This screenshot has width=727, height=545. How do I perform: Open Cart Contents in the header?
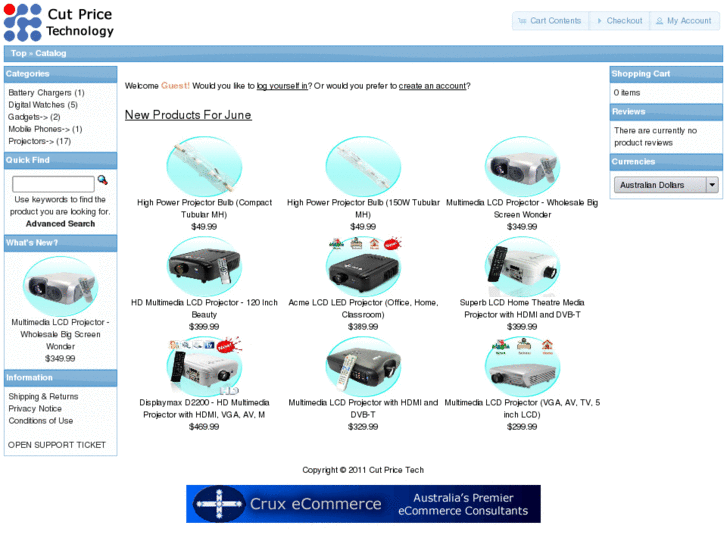(x=550, y=21)
